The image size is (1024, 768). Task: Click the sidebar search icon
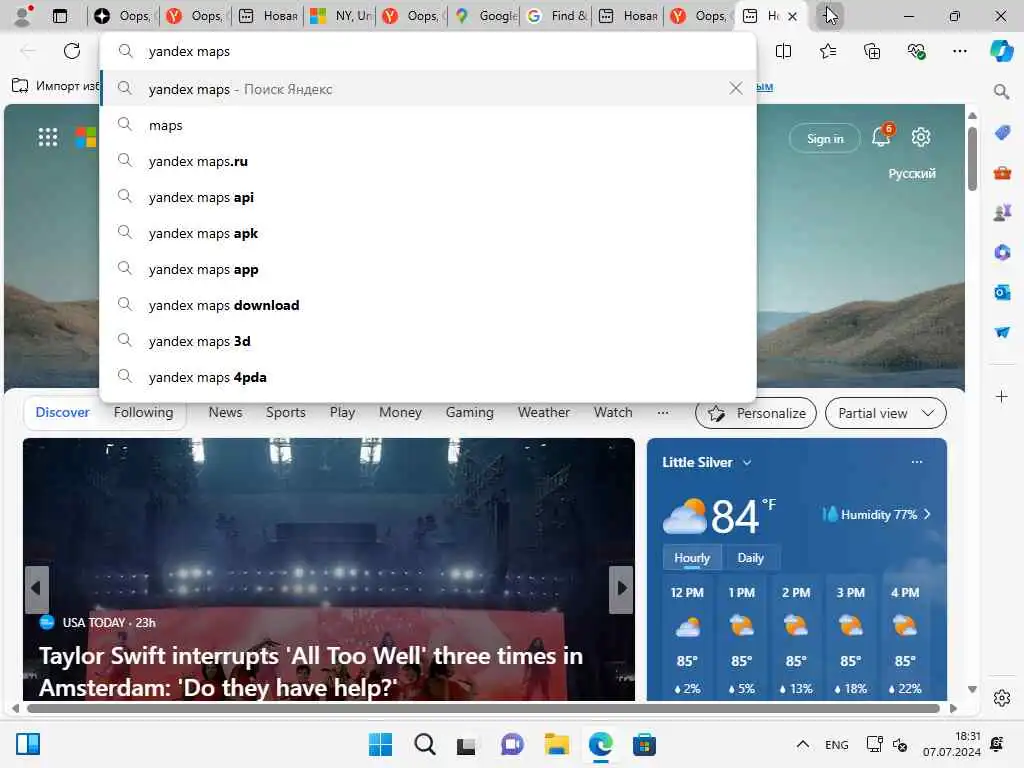pos(1002,92)
